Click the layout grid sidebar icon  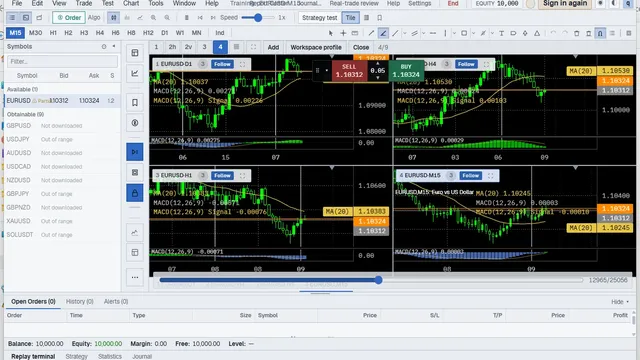click(x=135, y=53)
